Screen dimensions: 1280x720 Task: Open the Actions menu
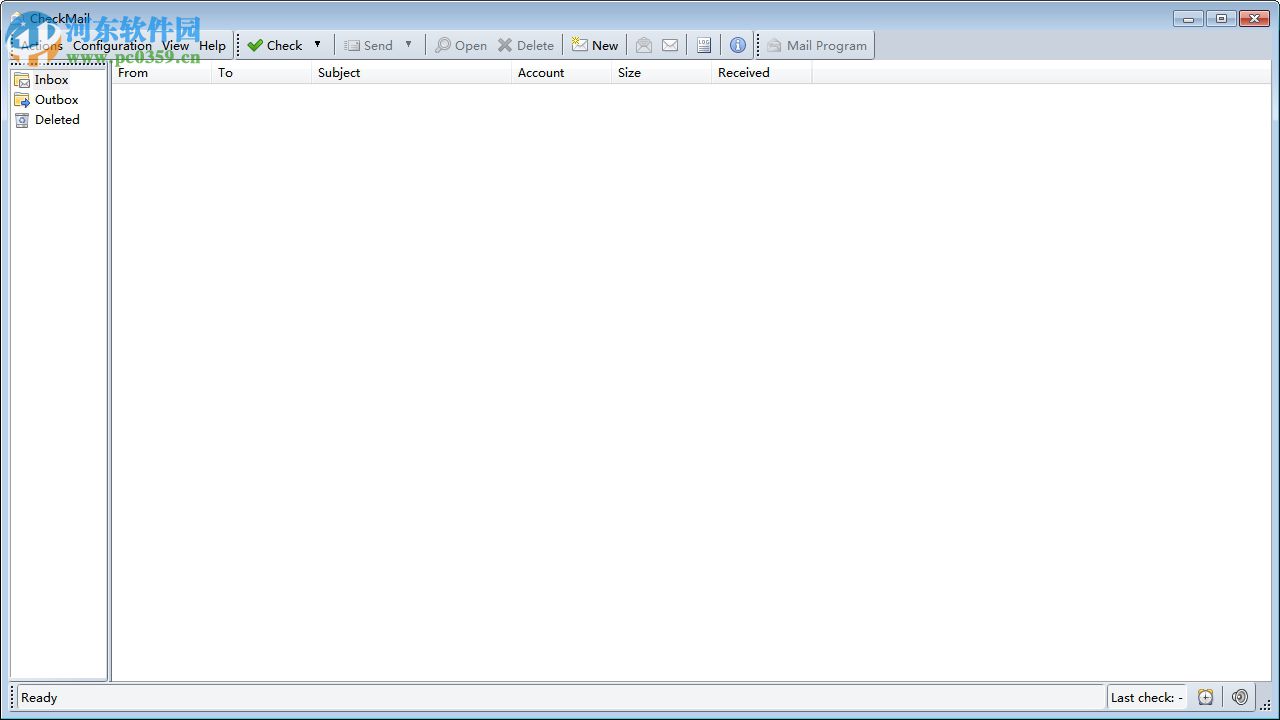point(42,45)
